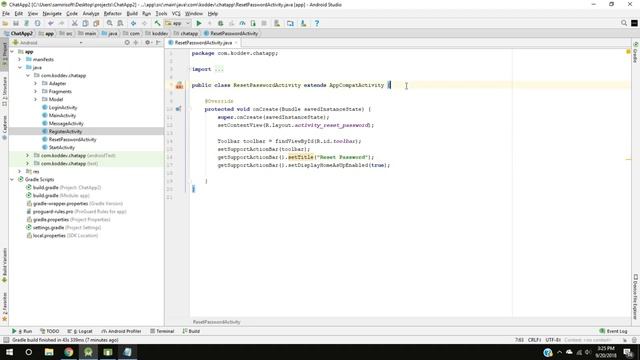640x360 pixels.
Task: Click the Replace toolbar icon
Action: pyautogui.click(x=120, y=23)
